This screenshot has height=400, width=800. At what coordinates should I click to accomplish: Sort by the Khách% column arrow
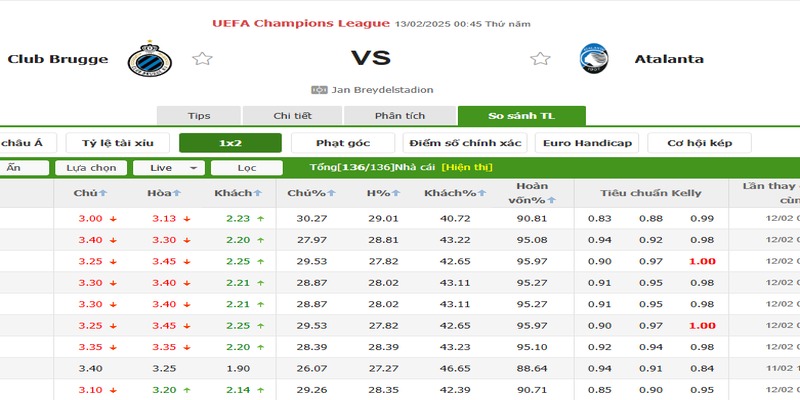pyautogui.click(x=482, y=193)
